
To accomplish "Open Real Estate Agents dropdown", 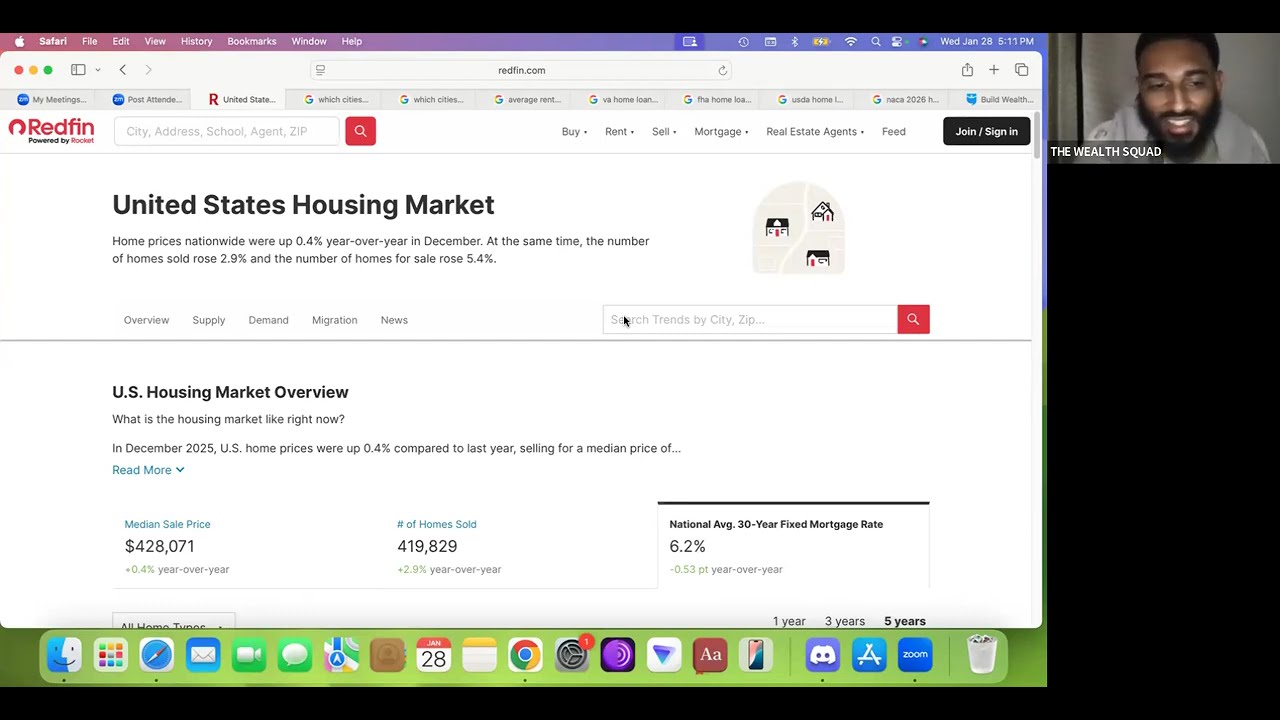I will coord(815,131).
